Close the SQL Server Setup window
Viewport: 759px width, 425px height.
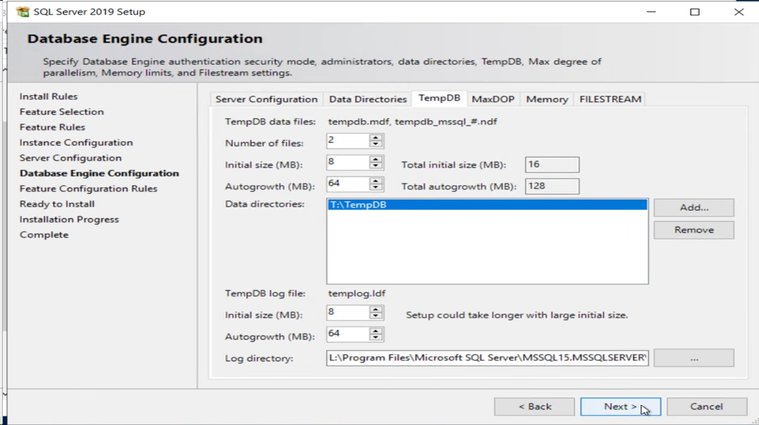tap(739, 12)
